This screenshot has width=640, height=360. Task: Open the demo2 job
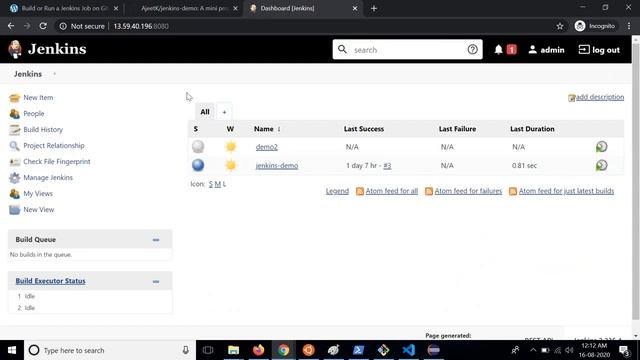[267, 147]
